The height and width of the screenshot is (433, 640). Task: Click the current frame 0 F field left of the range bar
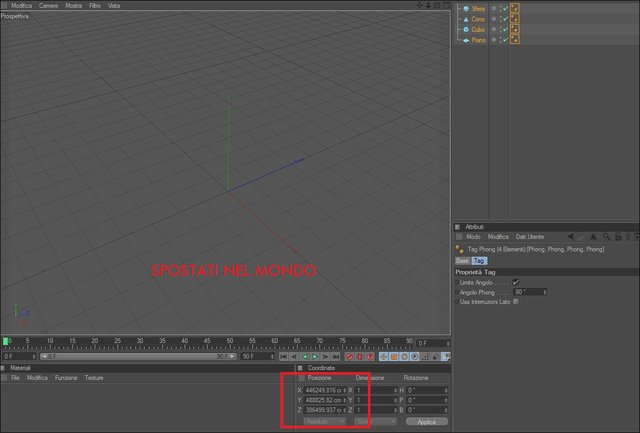tap(19, 357)
